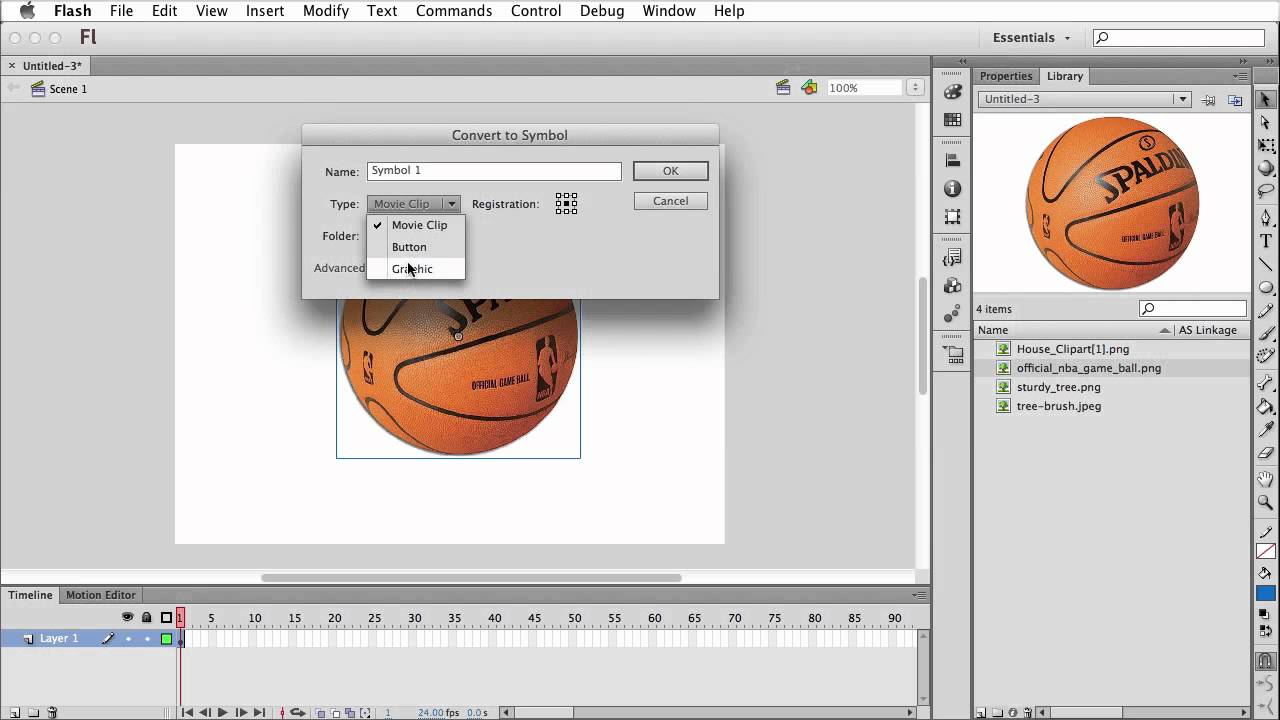Open the Info panel icon
Viewport: 1280px width, 720px height.
click(952, 189)
